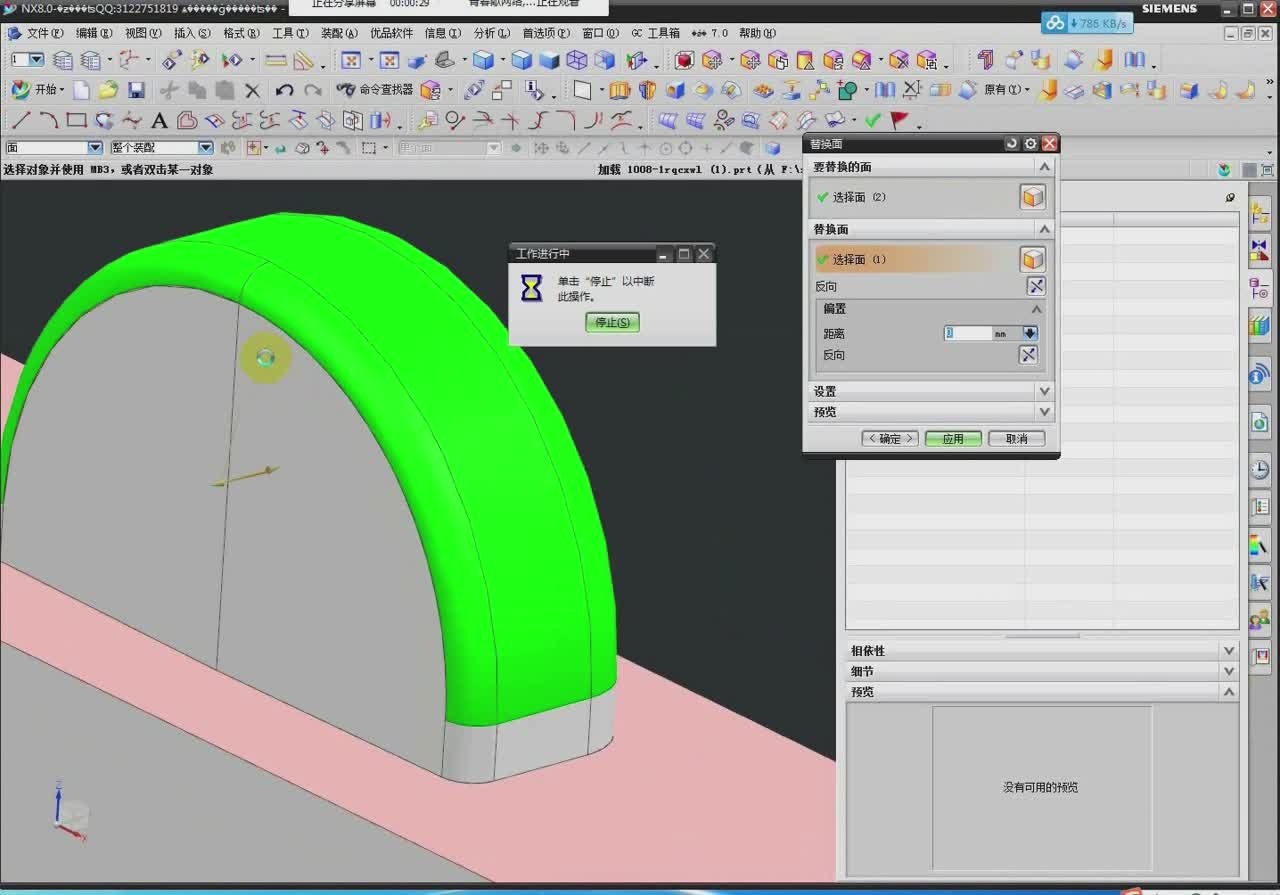1280x895 pixels.
Task: Click the network speed 786 KB/s widget
Action: pos(1087,23)
